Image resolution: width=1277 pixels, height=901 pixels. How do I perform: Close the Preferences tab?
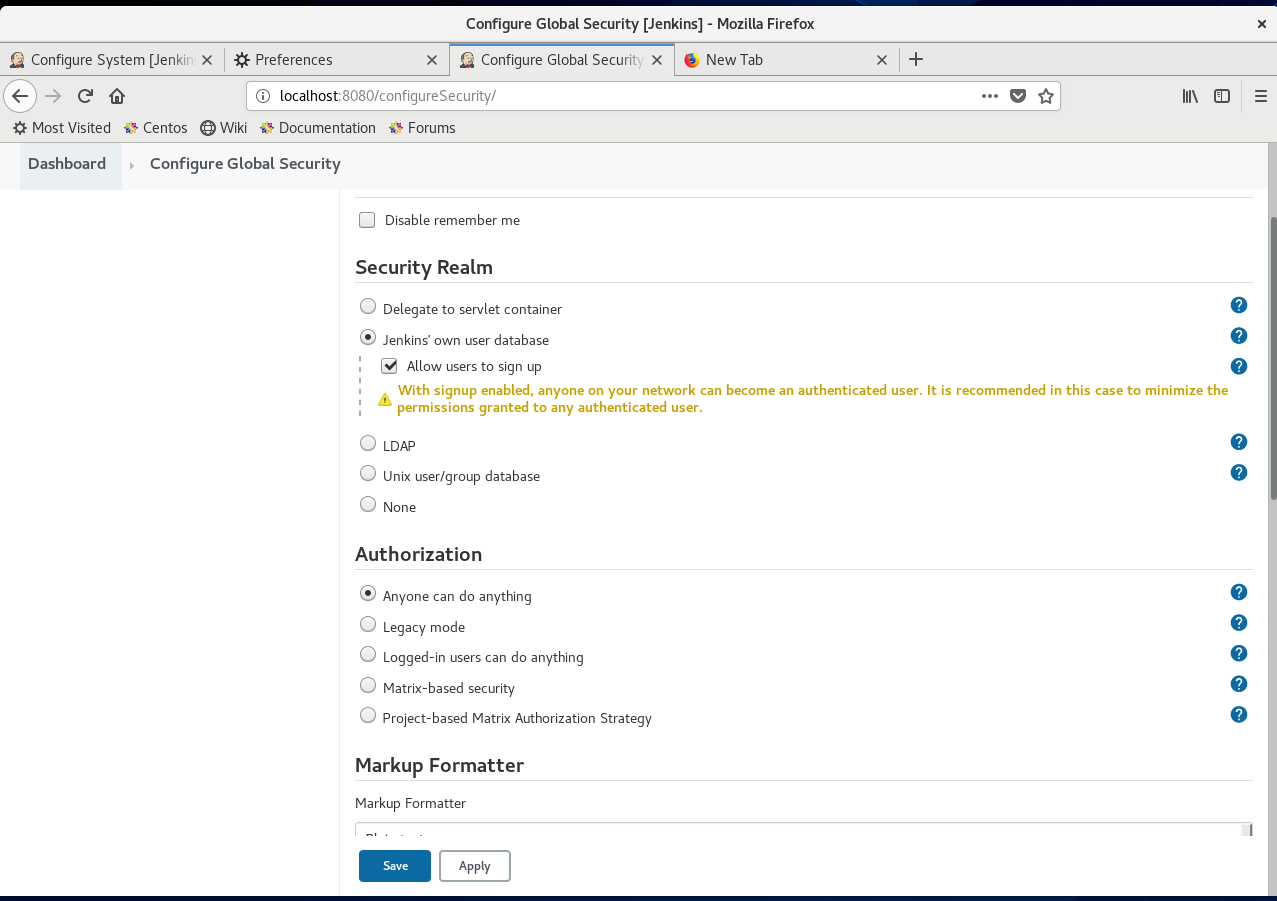coord(432,60)
